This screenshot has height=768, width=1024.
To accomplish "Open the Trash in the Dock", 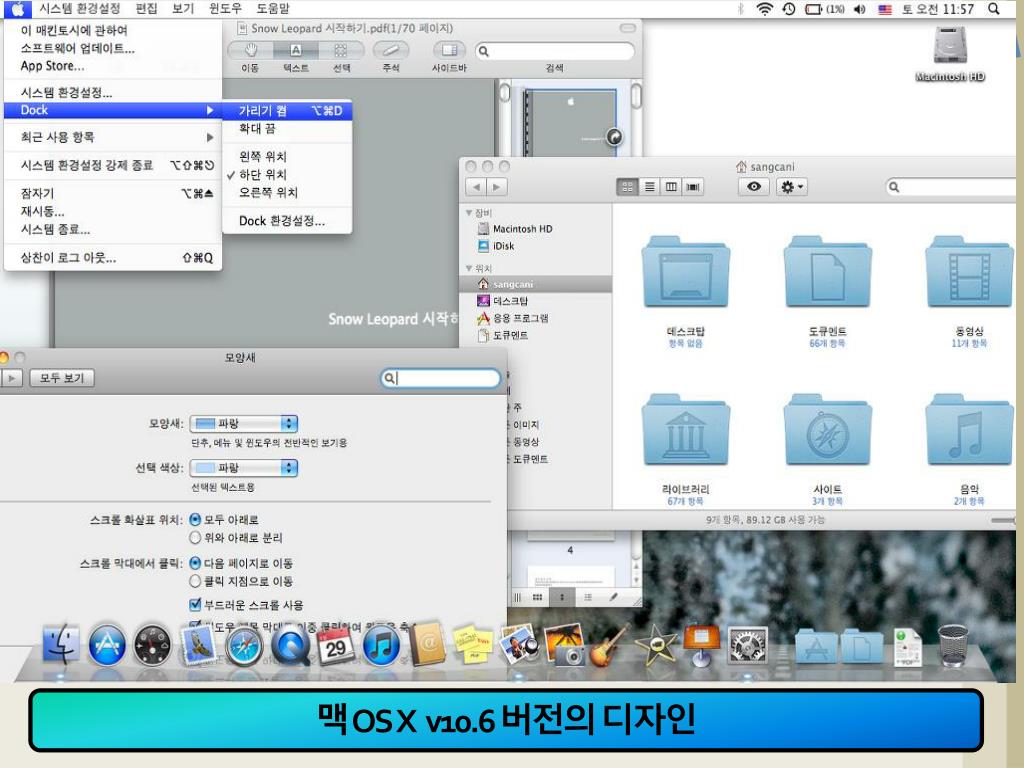I will 953,645.
